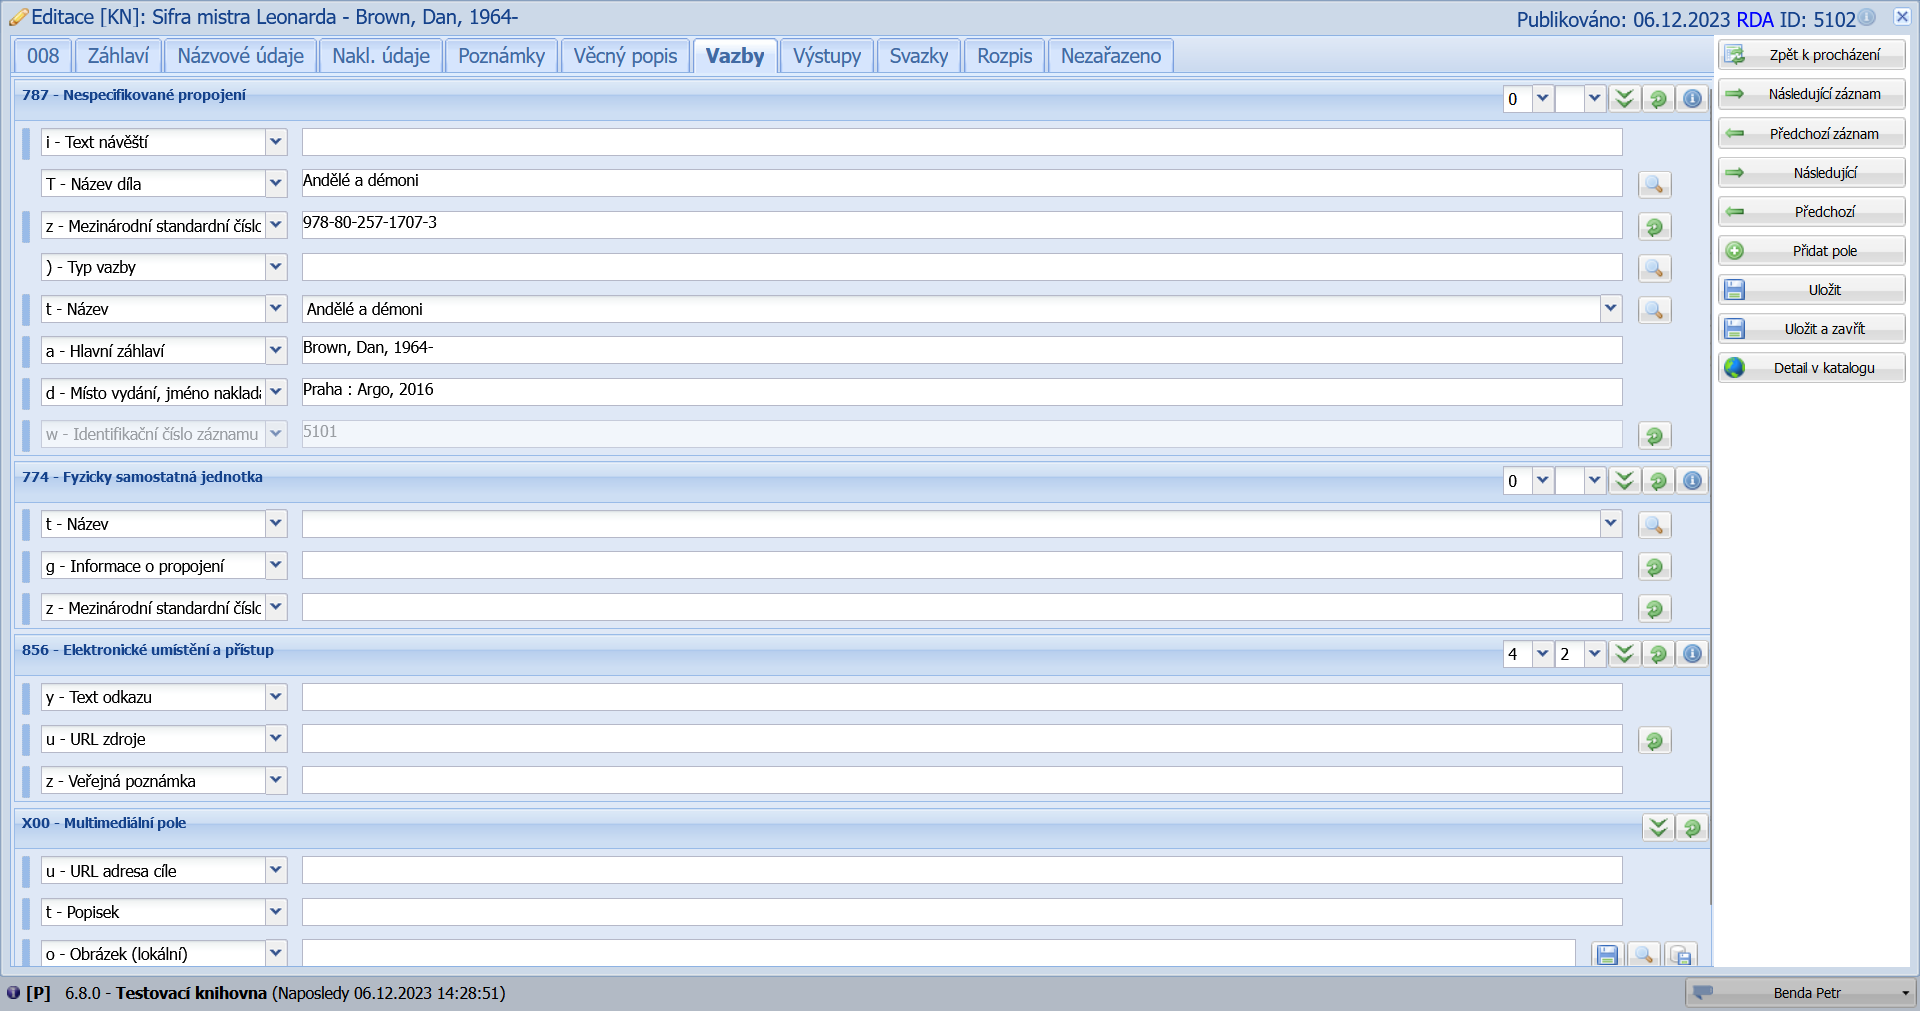Click the info icon next to record ID 5102
The height and width of the screenshot is (1011, 1920).
click(1867, 17)
